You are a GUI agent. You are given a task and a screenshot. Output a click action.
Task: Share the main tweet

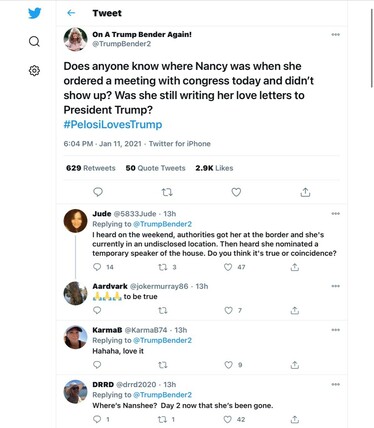[305, 192]
